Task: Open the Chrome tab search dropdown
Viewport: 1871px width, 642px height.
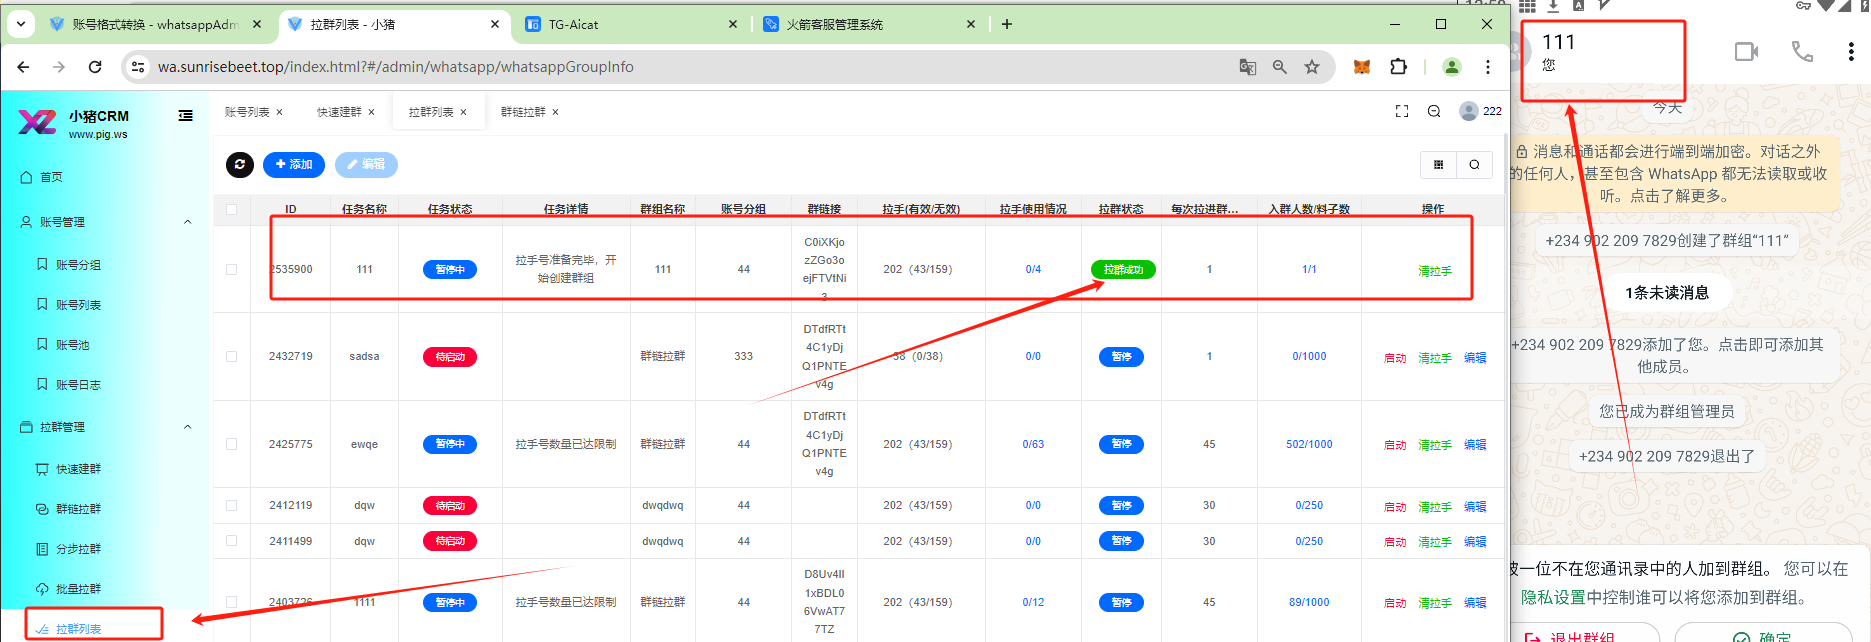Action: pyautogui.click(x=21, y=24)
